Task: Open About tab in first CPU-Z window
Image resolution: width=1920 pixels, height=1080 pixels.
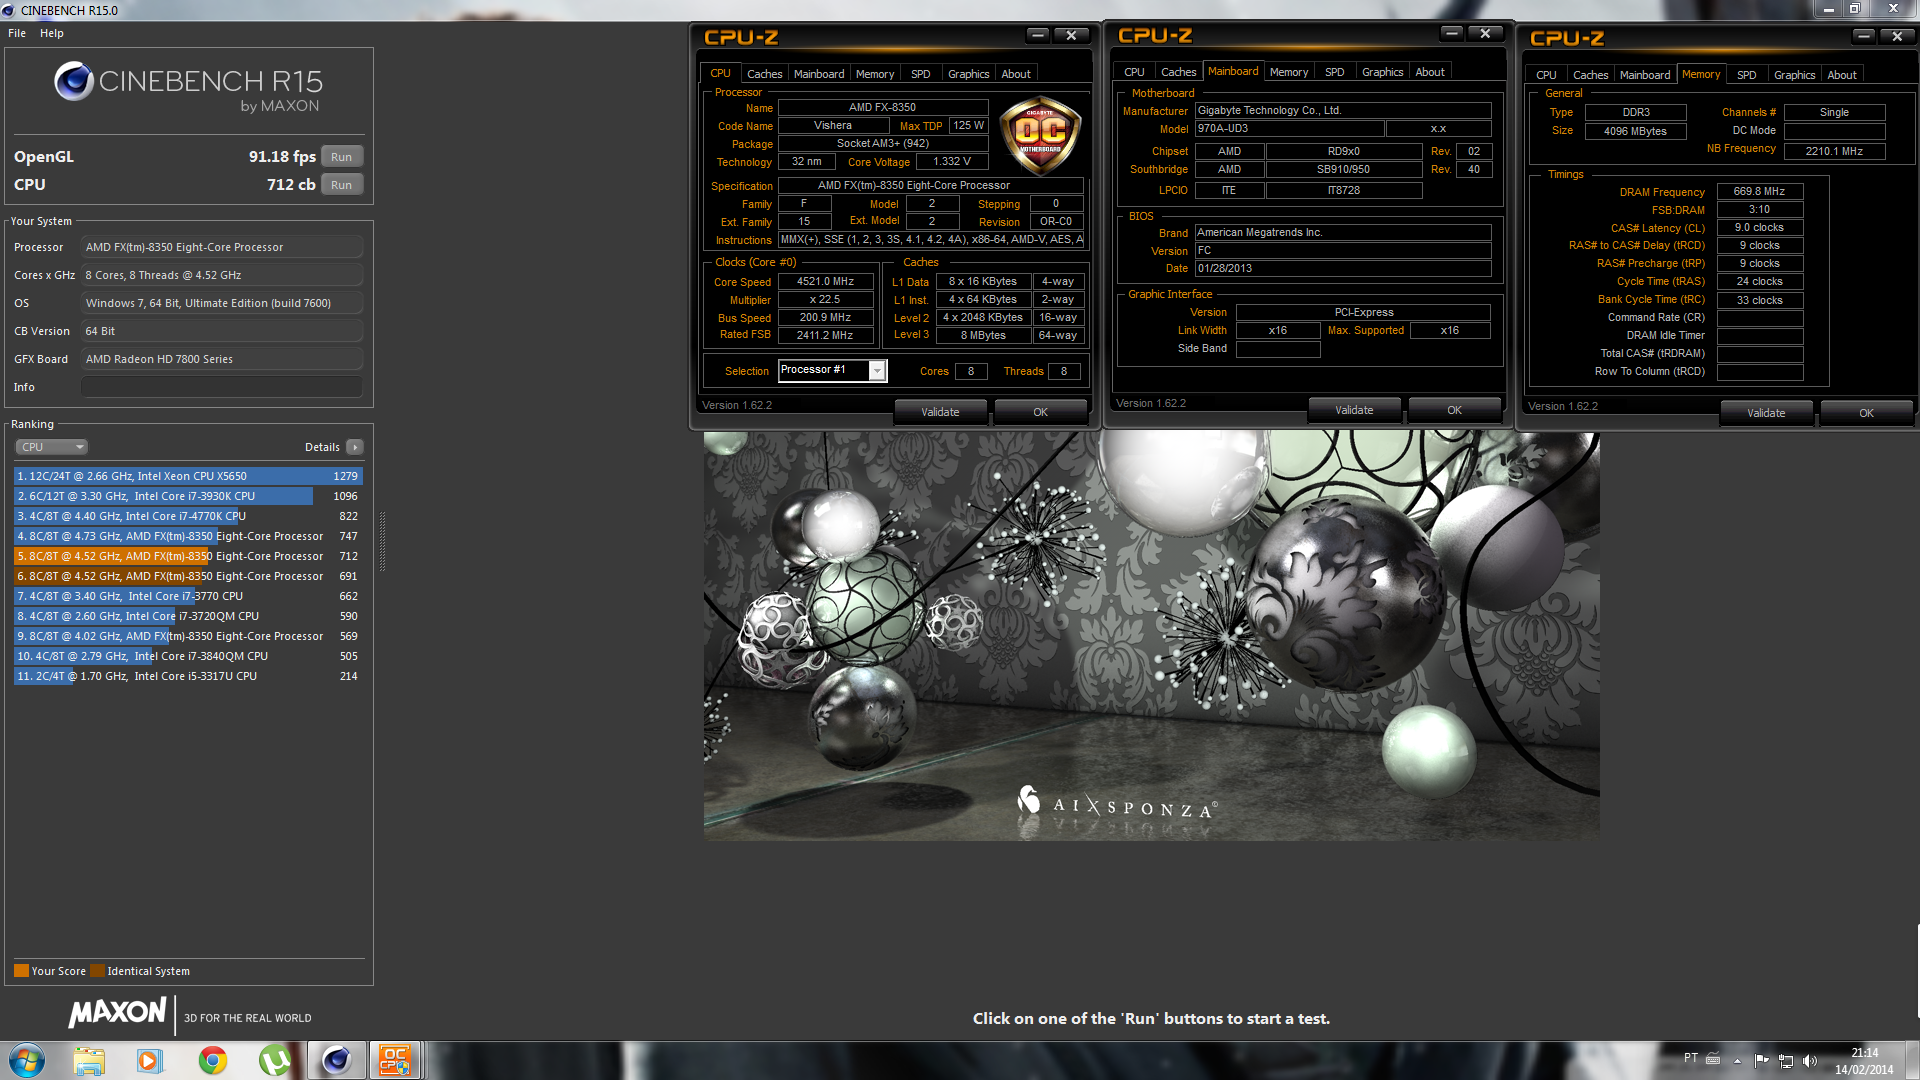Action: 1016,74
